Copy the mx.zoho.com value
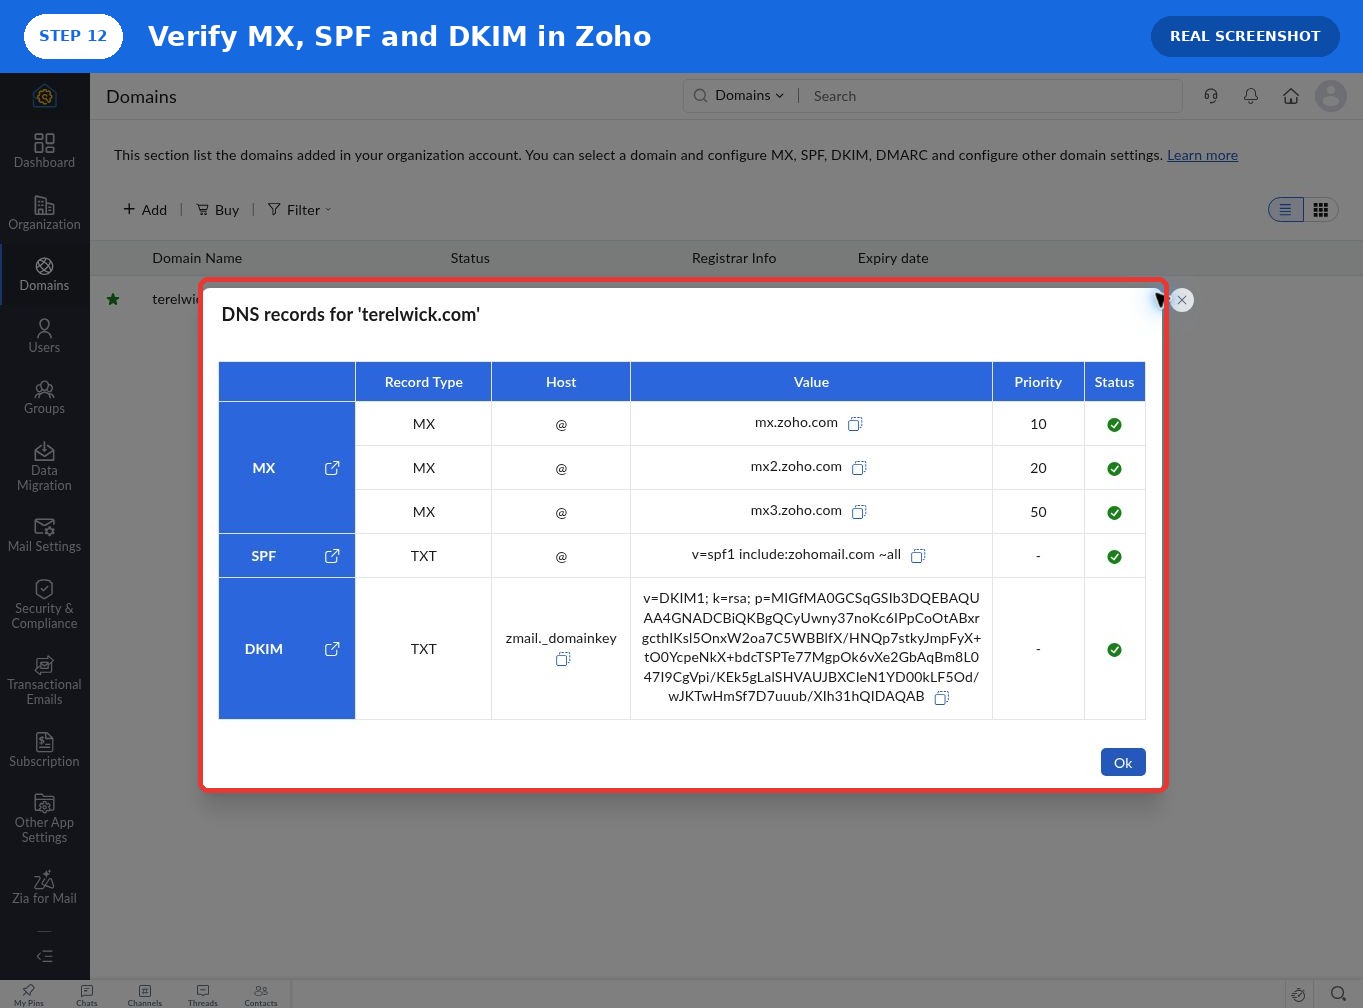The width and height of the screenshot is (1363, 1008). click(x=855, y=424)
